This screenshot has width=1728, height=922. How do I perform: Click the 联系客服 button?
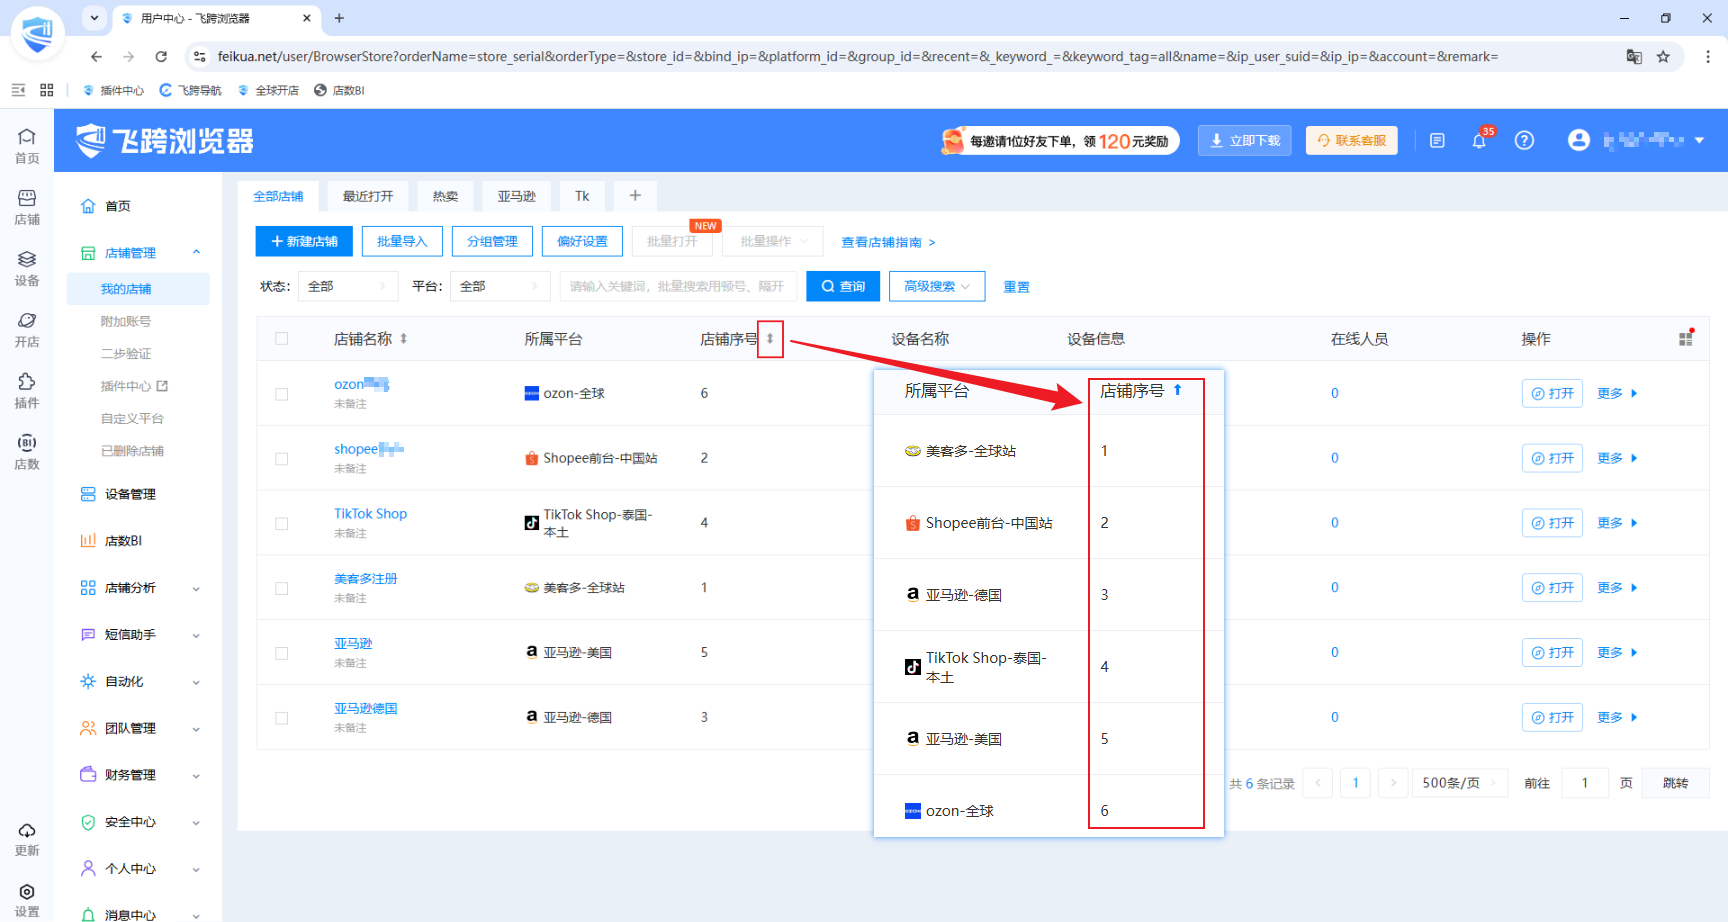tap(1352, 141)
